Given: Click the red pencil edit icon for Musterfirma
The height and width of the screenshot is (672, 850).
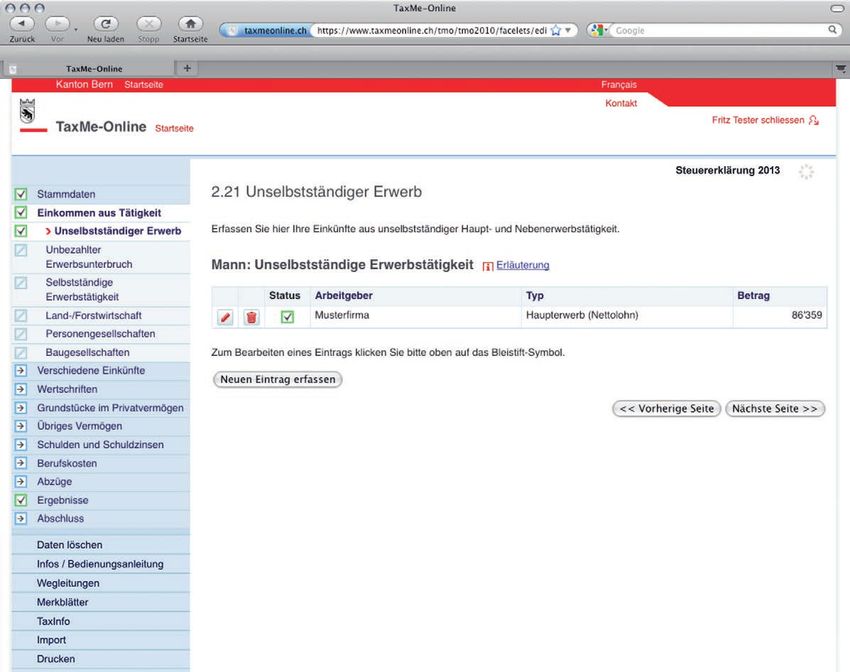Looking at the screenshot, I should pyautogui.click(x=225, y=317).
